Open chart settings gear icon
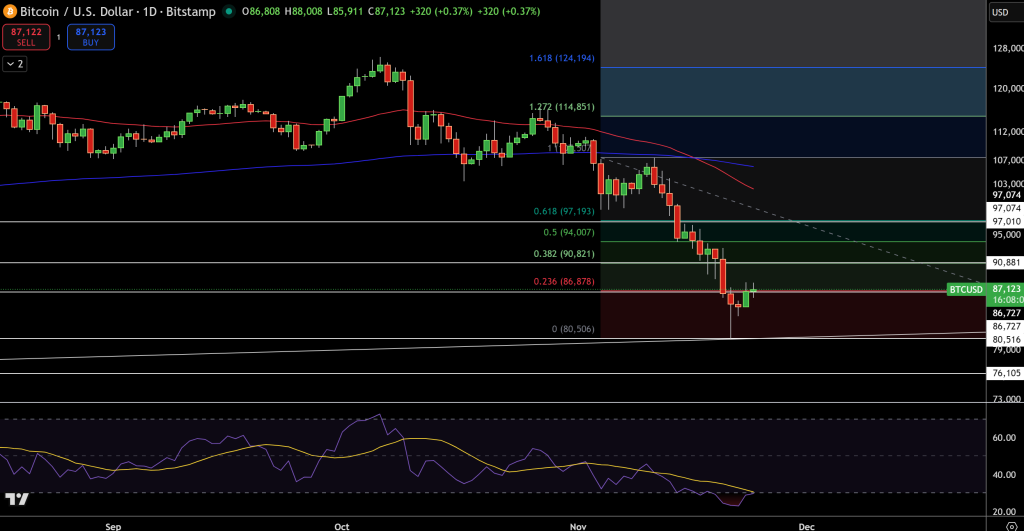Image resolution: width=1024 pixels, height=531 pixels. pos(1012,526)
